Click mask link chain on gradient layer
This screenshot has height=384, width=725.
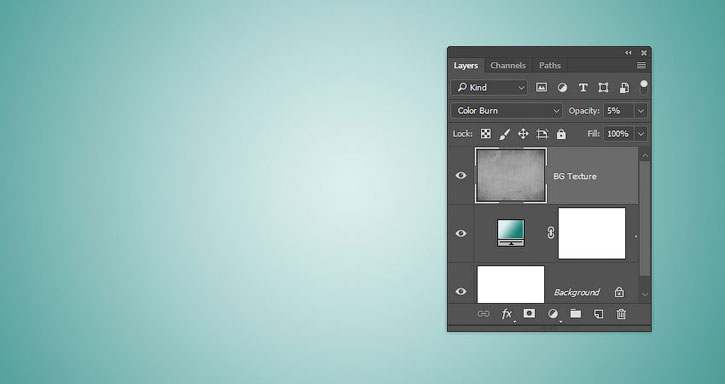(x=550, y=233)
